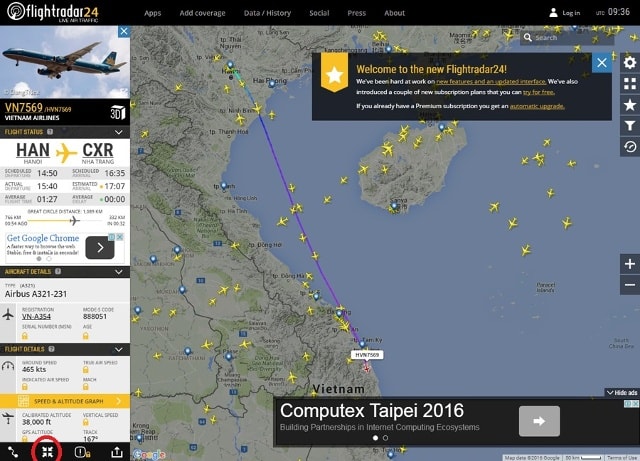Open the automatic upgrade link
The height and width of the screenshot is (461, 640).
537,106
